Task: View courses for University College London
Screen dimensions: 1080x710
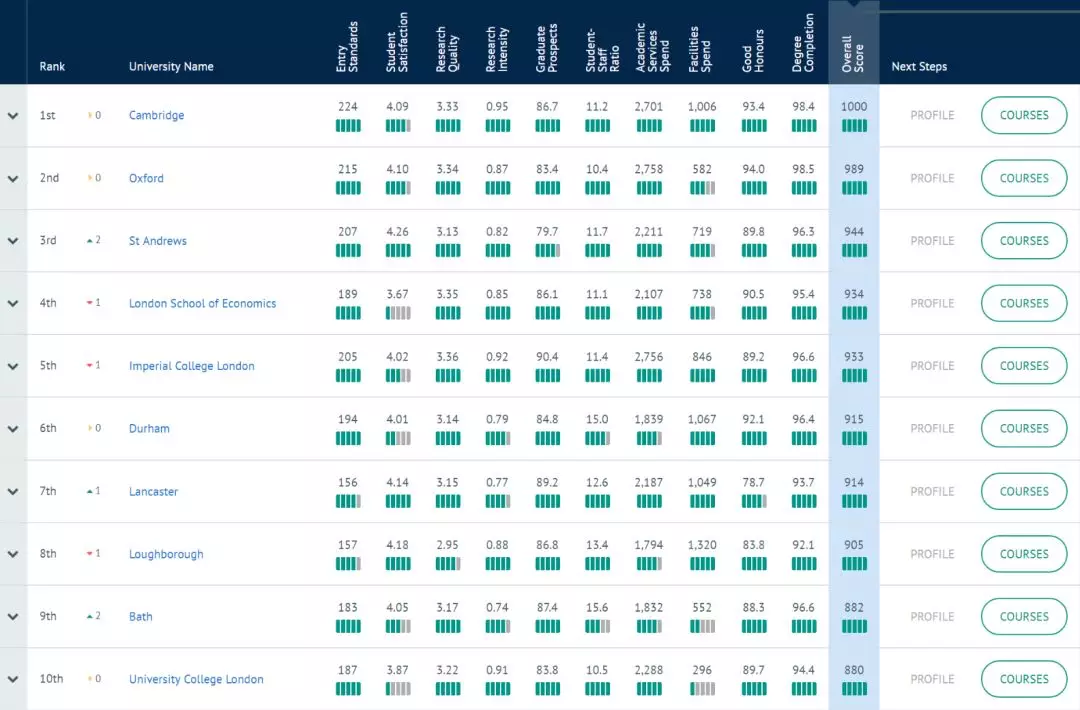Action: click(1024, 679)
